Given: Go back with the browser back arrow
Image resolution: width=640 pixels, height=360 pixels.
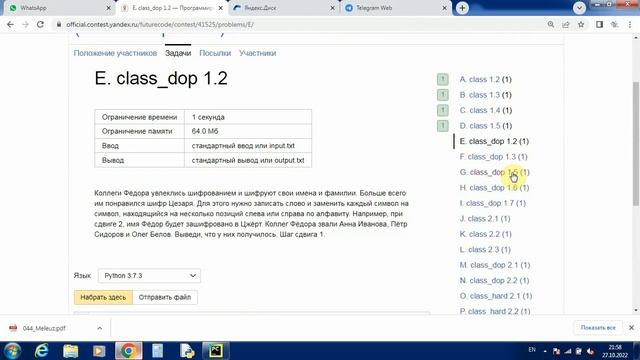Looking at the screenshot, I should [10, 24].
